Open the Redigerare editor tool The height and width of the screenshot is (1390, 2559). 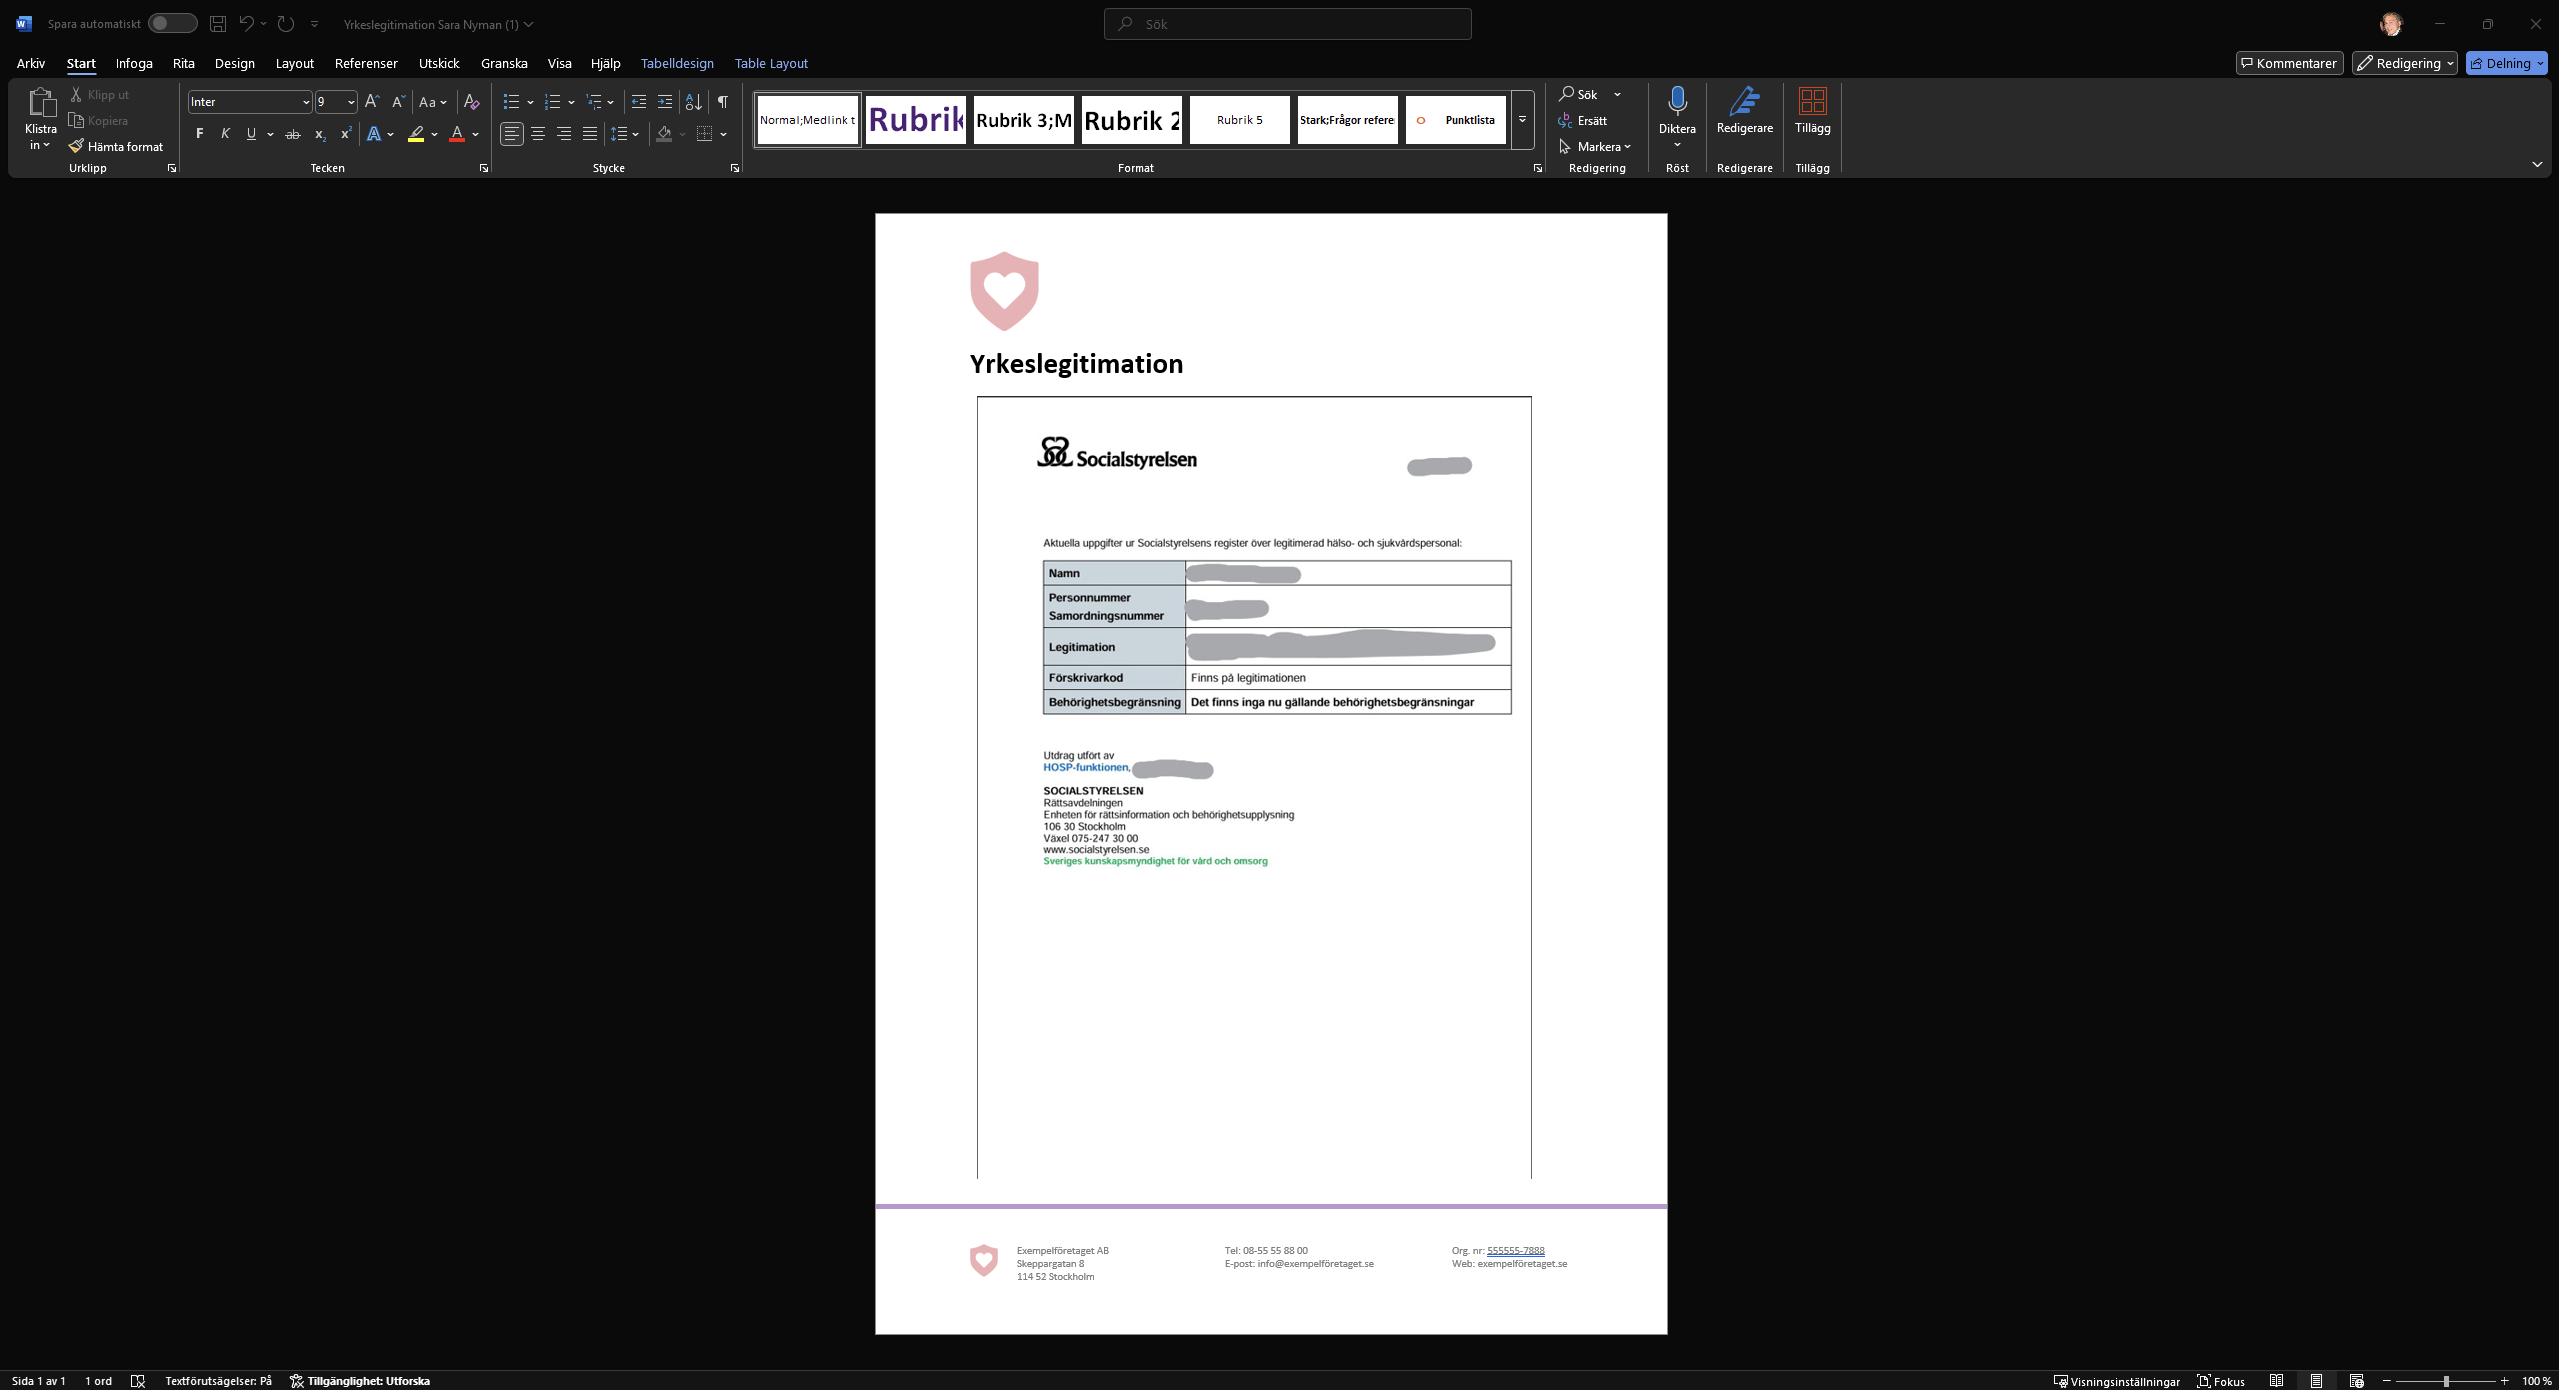click(1744, 109)
